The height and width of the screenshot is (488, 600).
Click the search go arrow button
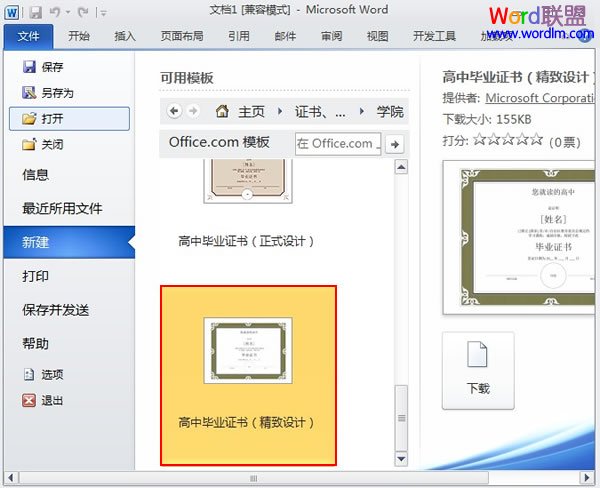point(395,144)
